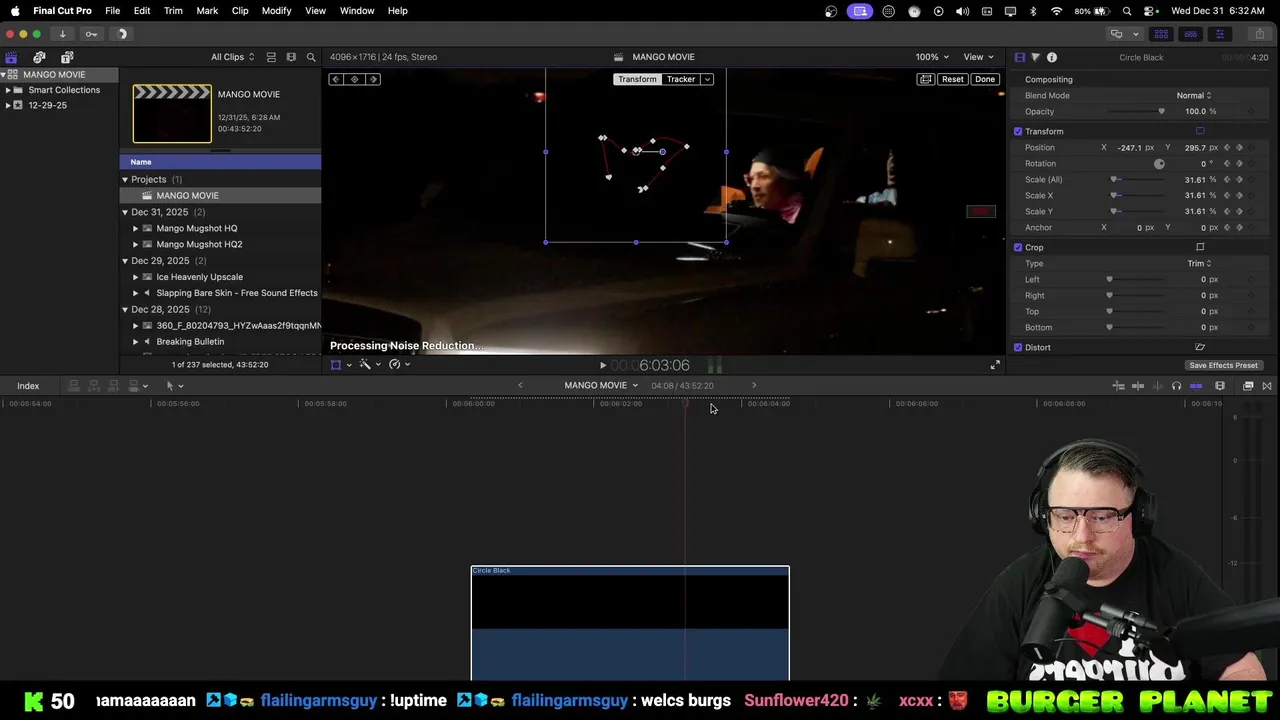Image resolution: width=1280 pixels, height=720 pixels.
Task: Select the MANGO MOVIE project thumbnail
Action: pos(172,113)
